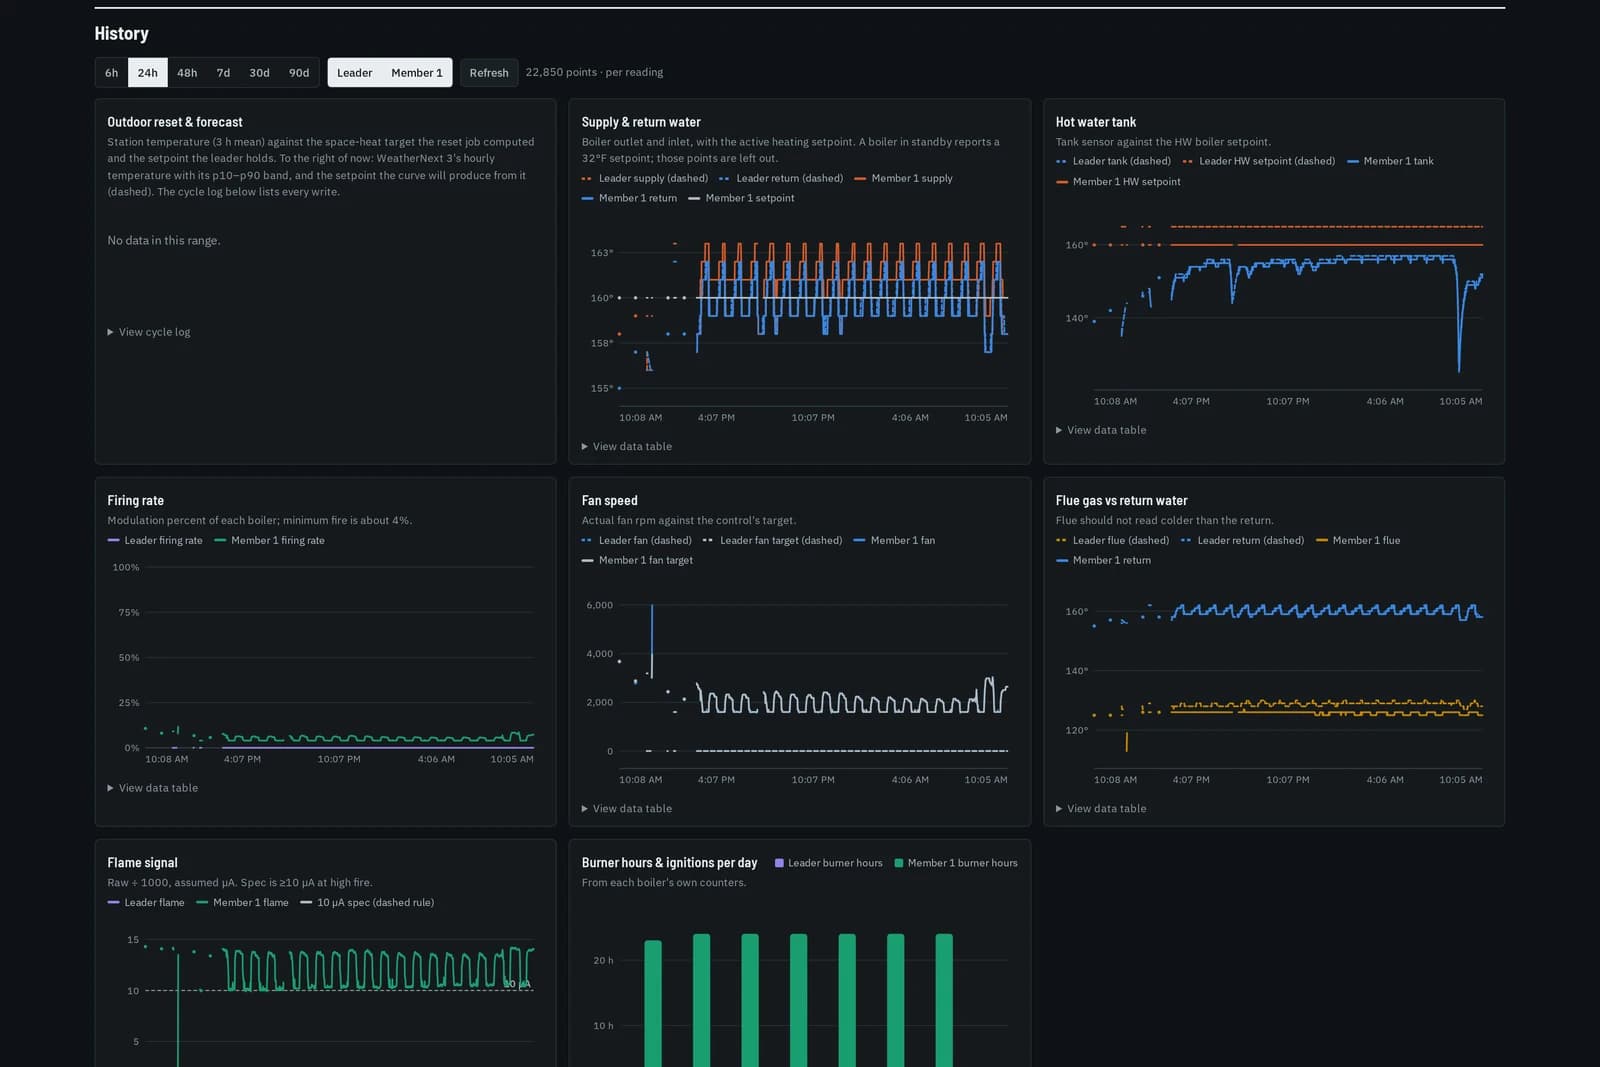Choose the 90d history range
Screen dimensions: 1600x1067
pyautogui.click(x=299, y=73)
